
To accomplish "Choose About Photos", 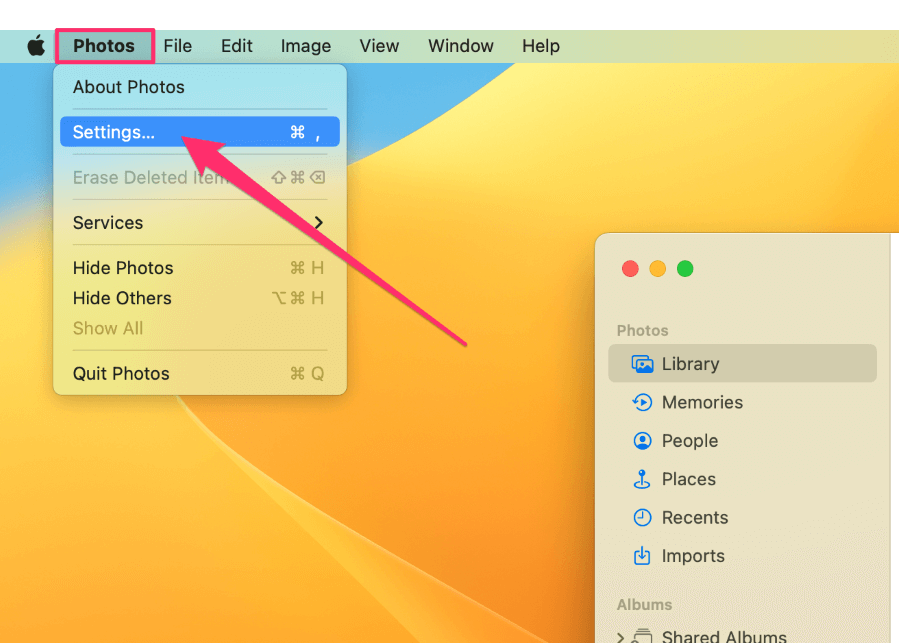I will point(200,87).
